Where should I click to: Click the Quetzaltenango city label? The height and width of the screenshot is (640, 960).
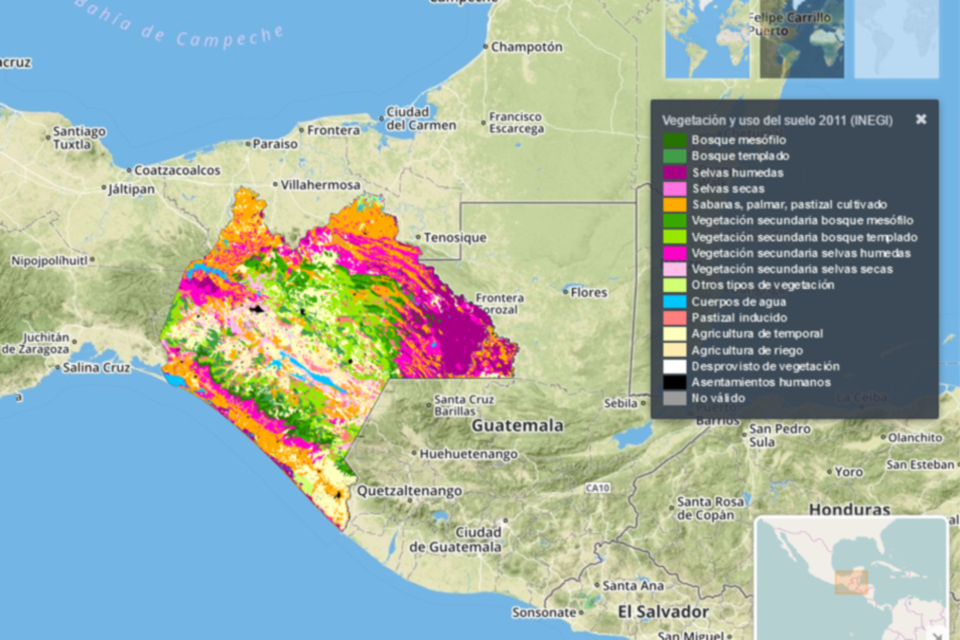point(410,491)
